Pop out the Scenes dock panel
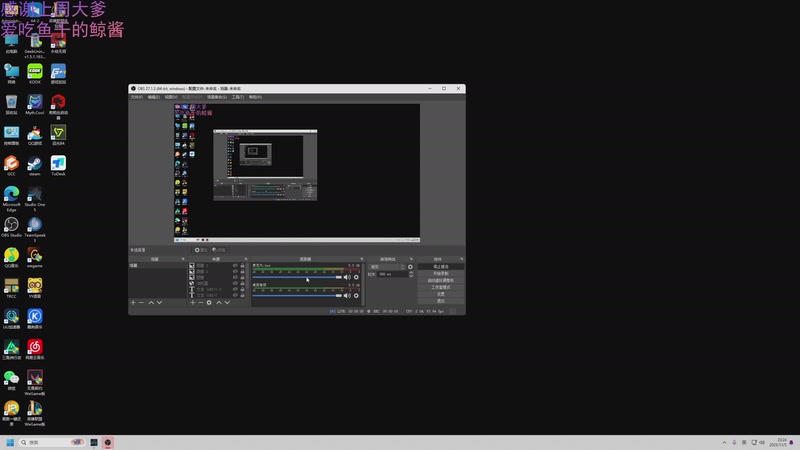This screenshot has height=450, width=800. pyautogui.click(x=183, y=259)
